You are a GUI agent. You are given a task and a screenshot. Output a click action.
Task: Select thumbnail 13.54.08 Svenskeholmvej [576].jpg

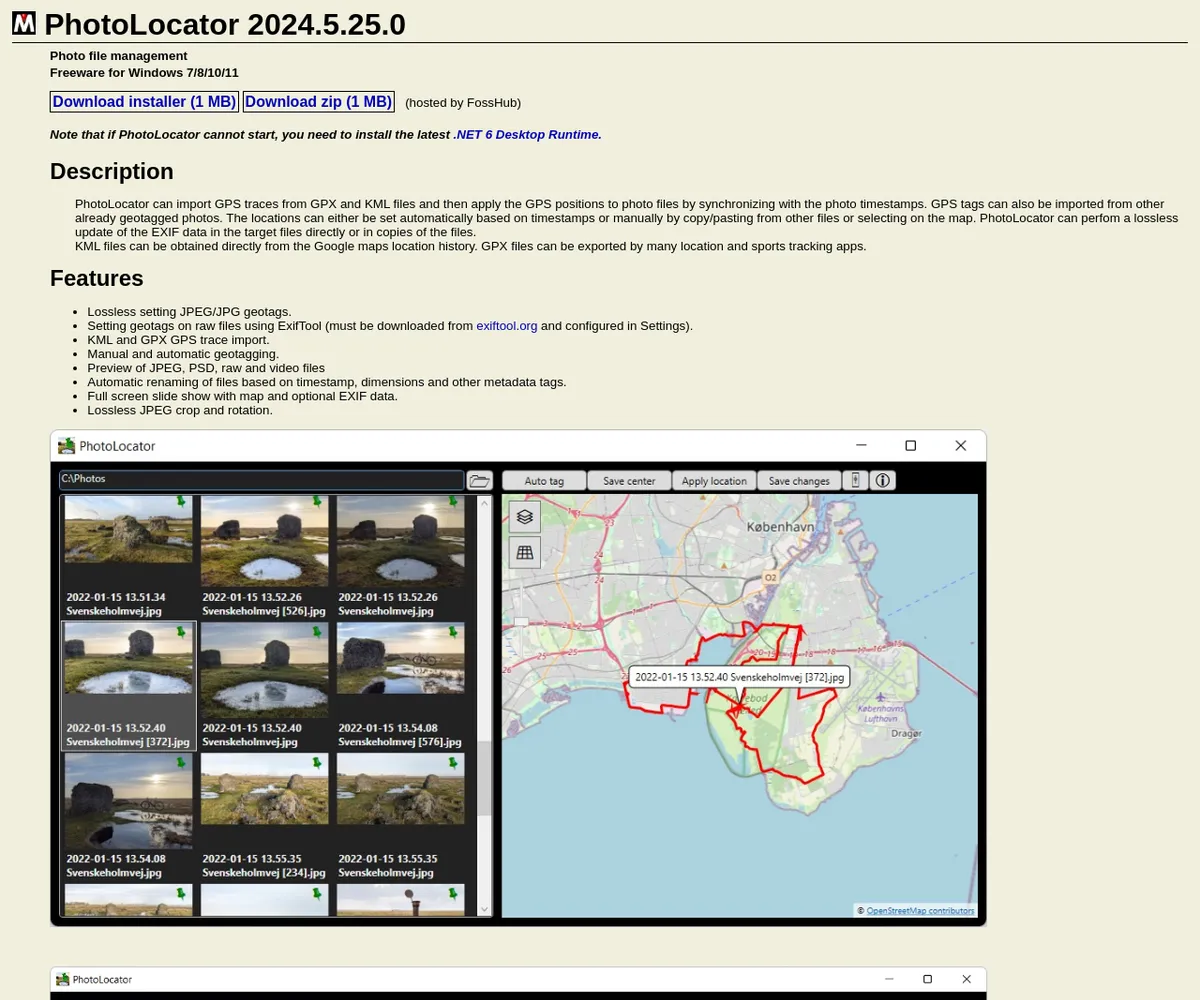coord(400,660)
